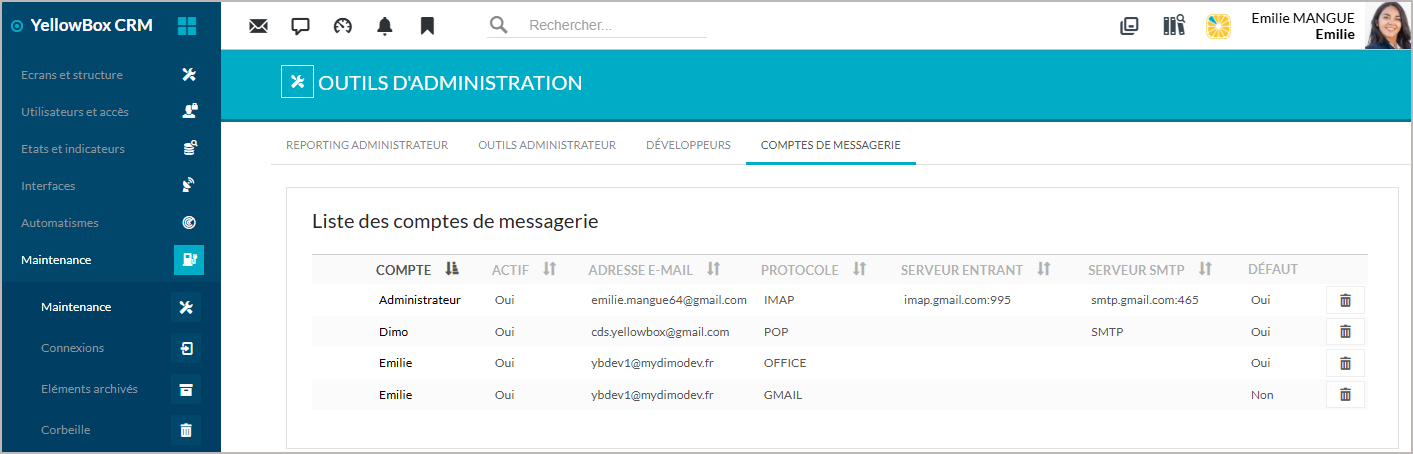Open the Administrateur account
The image size is (1413, 454).
420,300
